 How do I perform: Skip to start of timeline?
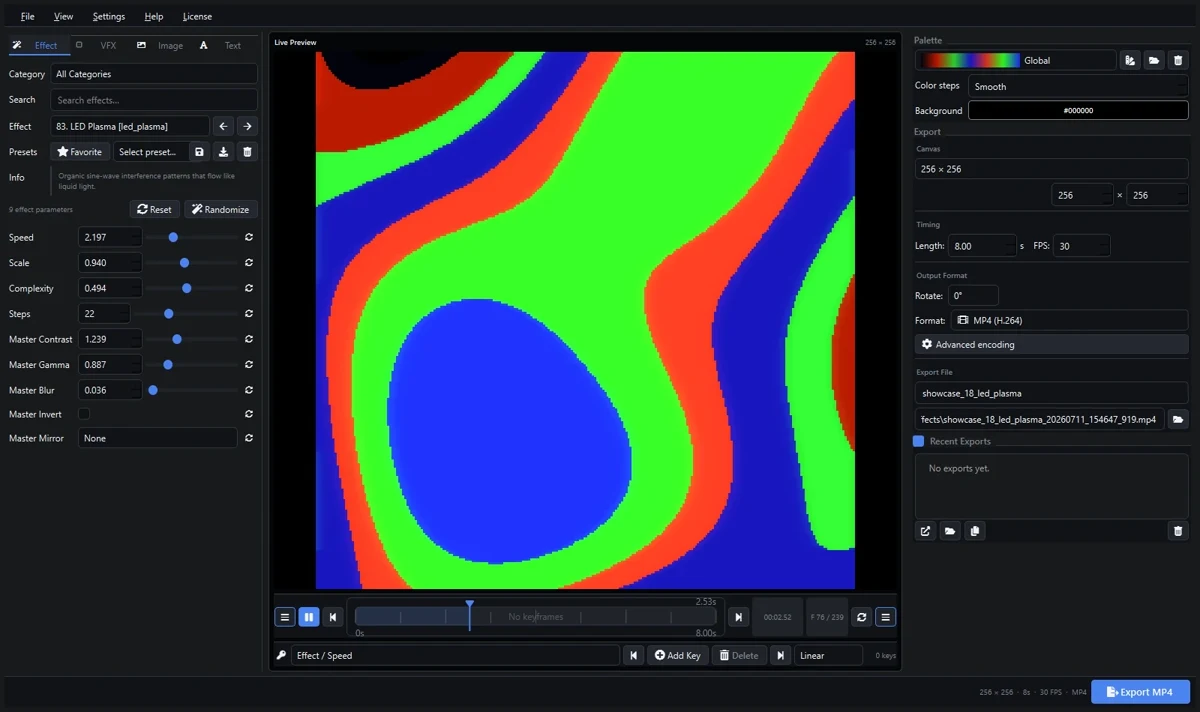333,617
